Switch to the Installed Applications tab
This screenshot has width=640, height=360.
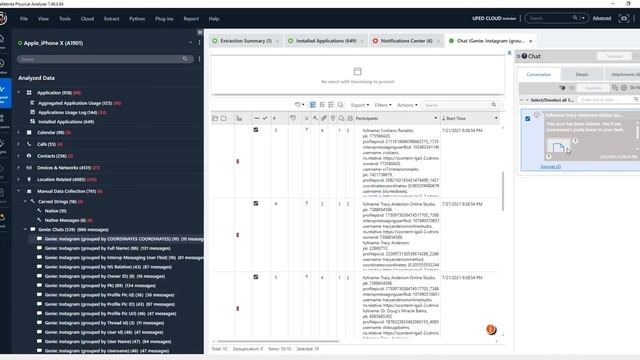[x=326, y=41]
